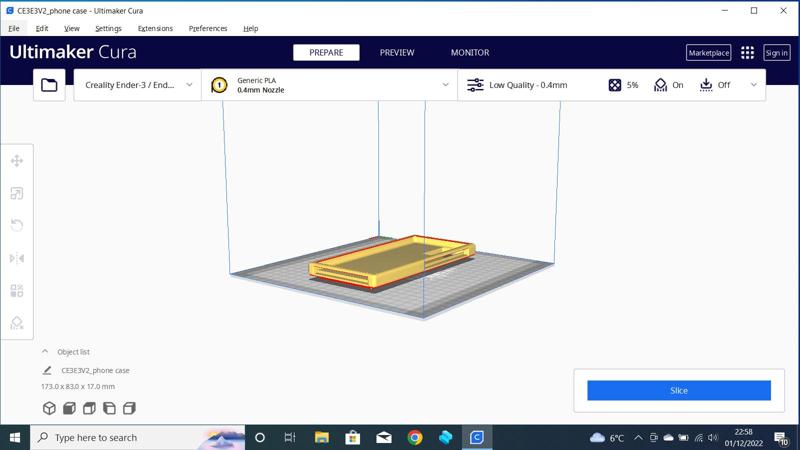Click the Cura taskbar icon
800x450 pixels.
477,437
